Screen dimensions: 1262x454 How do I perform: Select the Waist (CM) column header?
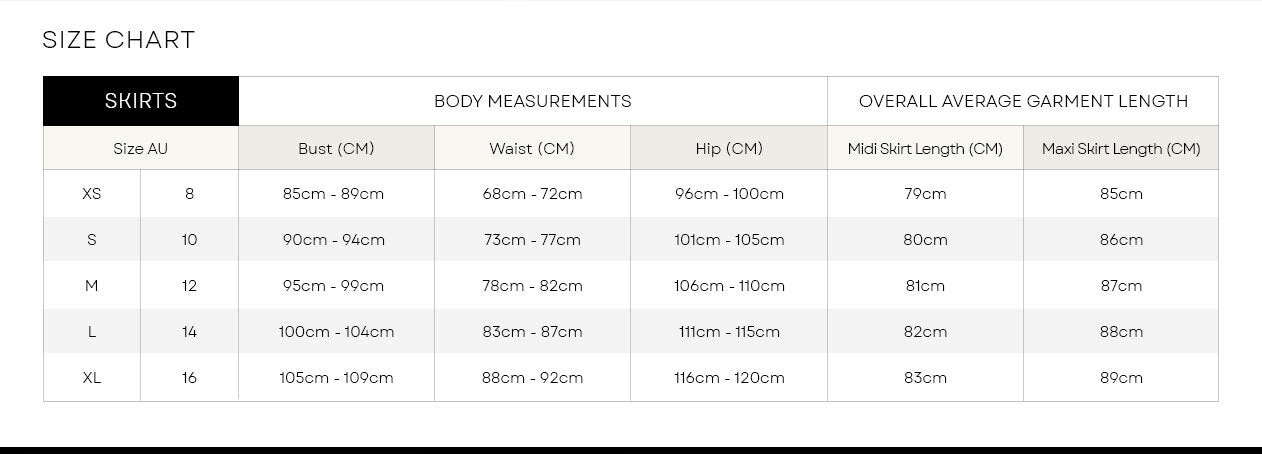[532, 149]
